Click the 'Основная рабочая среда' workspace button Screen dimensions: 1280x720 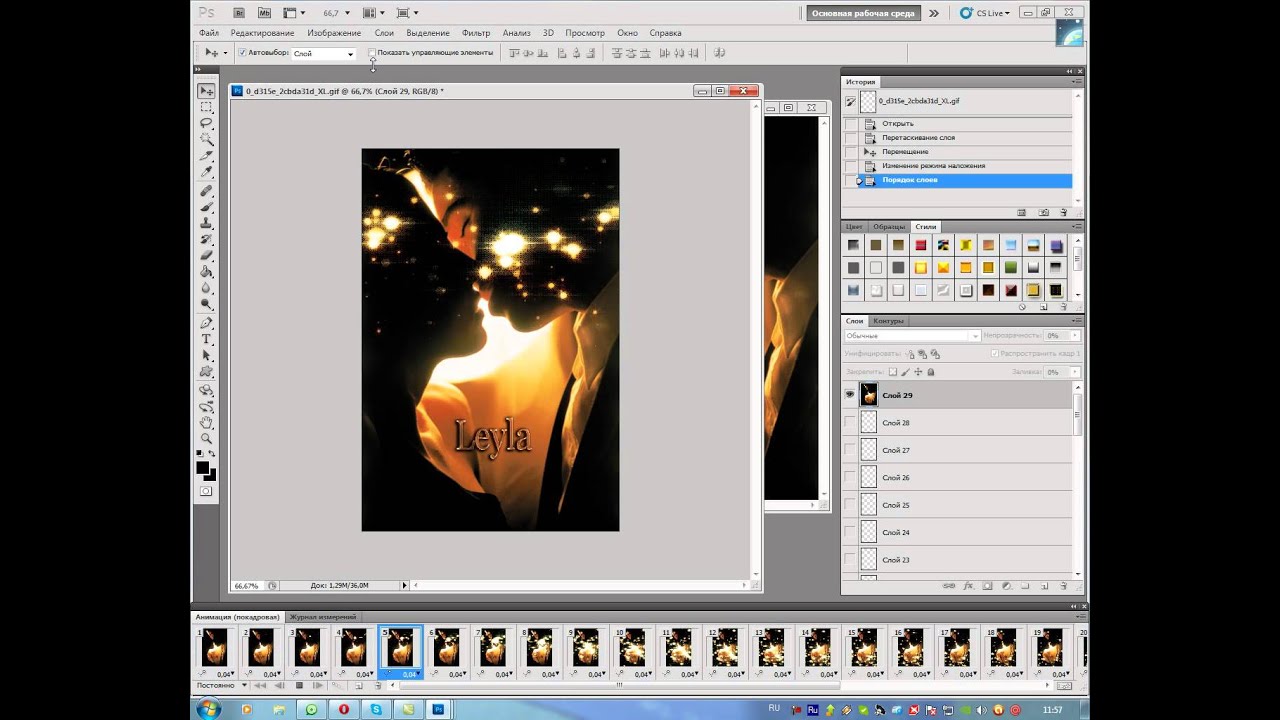click(863, 13)
